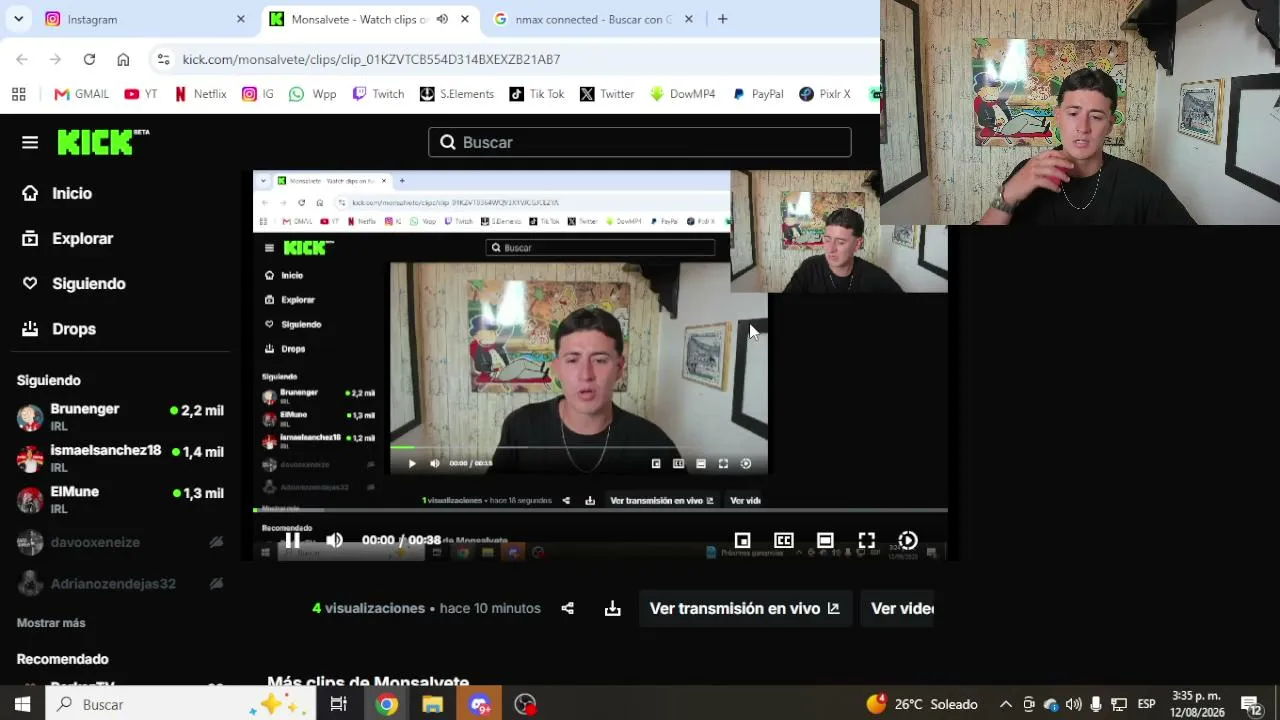Mute the Monsalvete tab audio icon

pos(442,19)
